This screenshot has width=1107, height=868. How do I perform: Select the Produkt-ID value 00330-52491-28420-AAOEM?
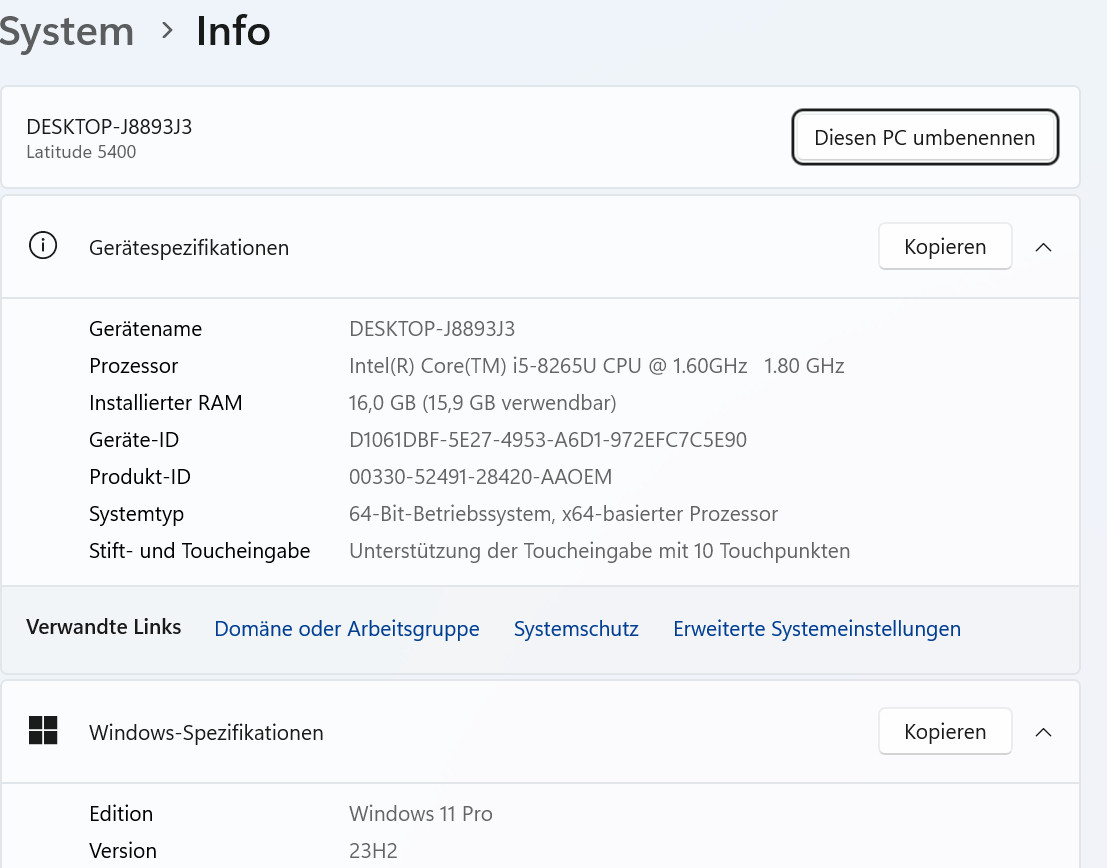click(480, 477)
